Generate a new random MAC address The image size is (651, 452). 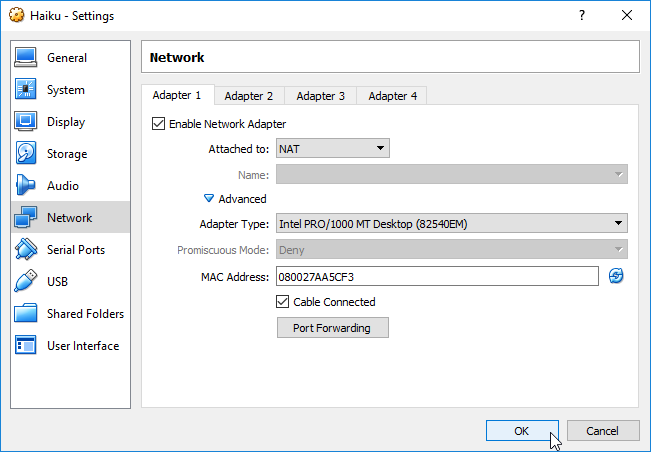pyautogui.click(x=616, y=276)
